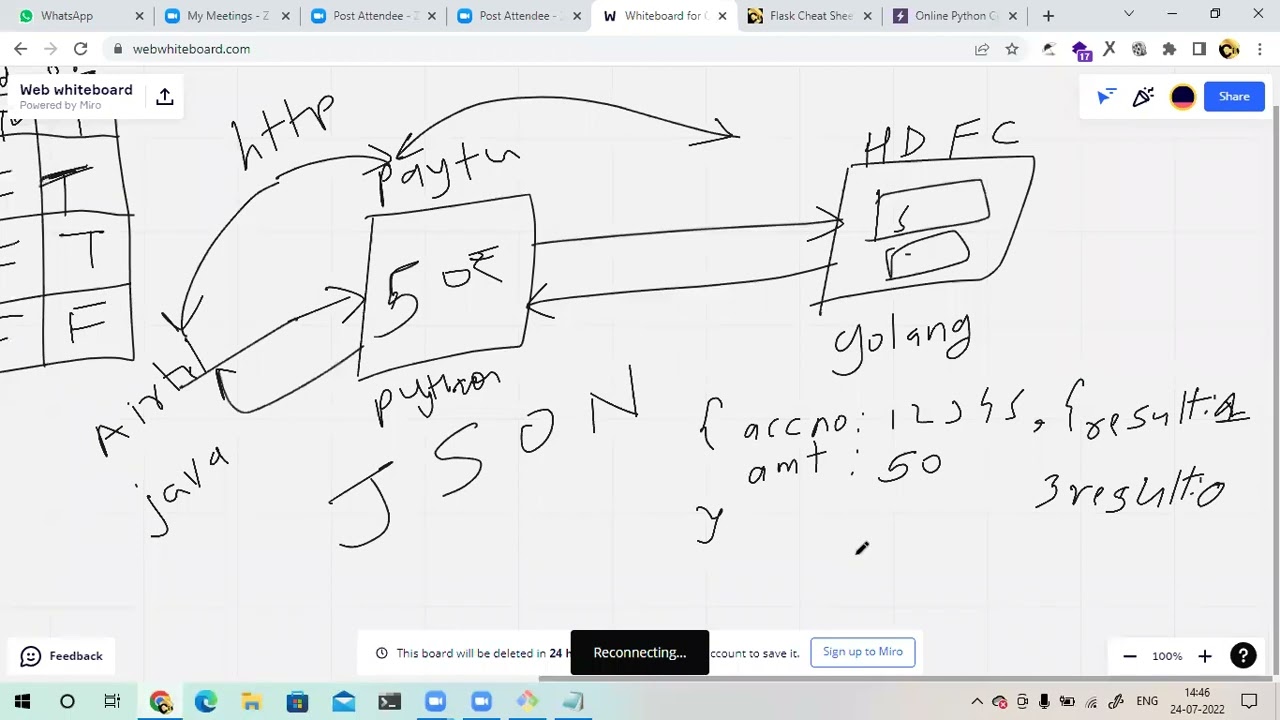The image size is (1280, 720).
Task: Open the Chrome three-dot menu
Action: point(1259,49)
